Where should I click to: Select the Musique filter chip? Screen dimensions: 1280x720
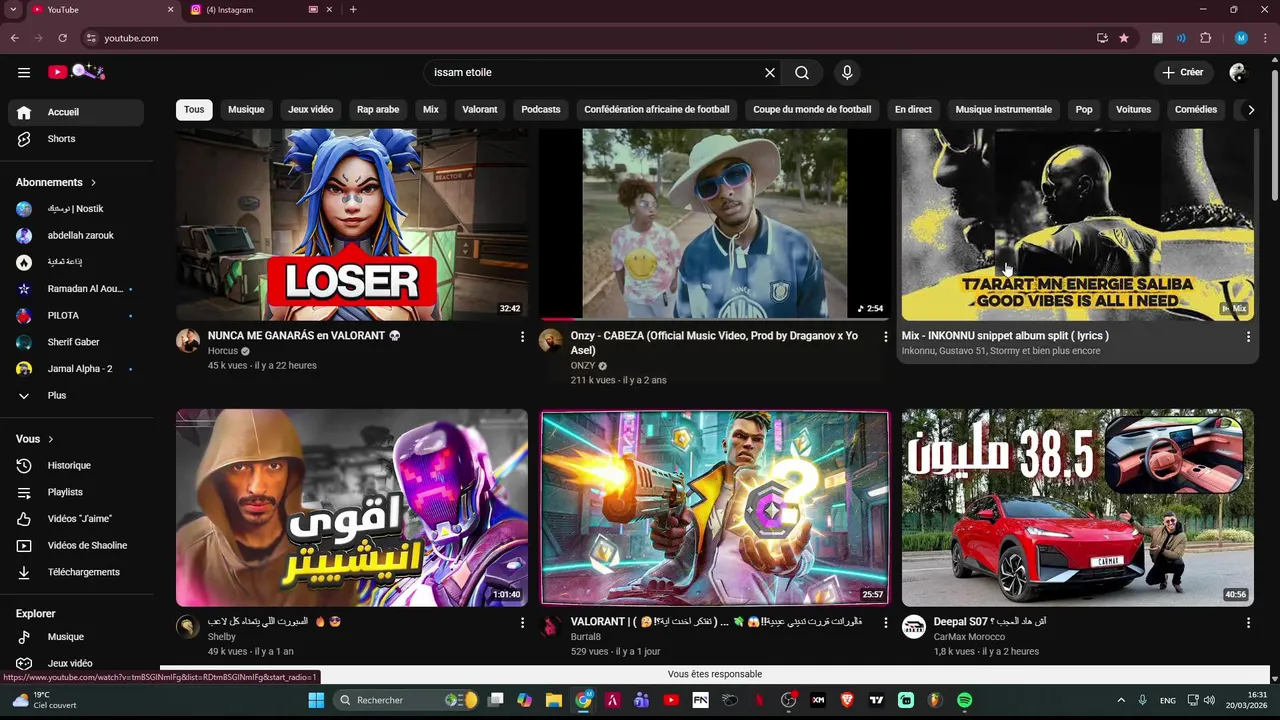point(246,109)
